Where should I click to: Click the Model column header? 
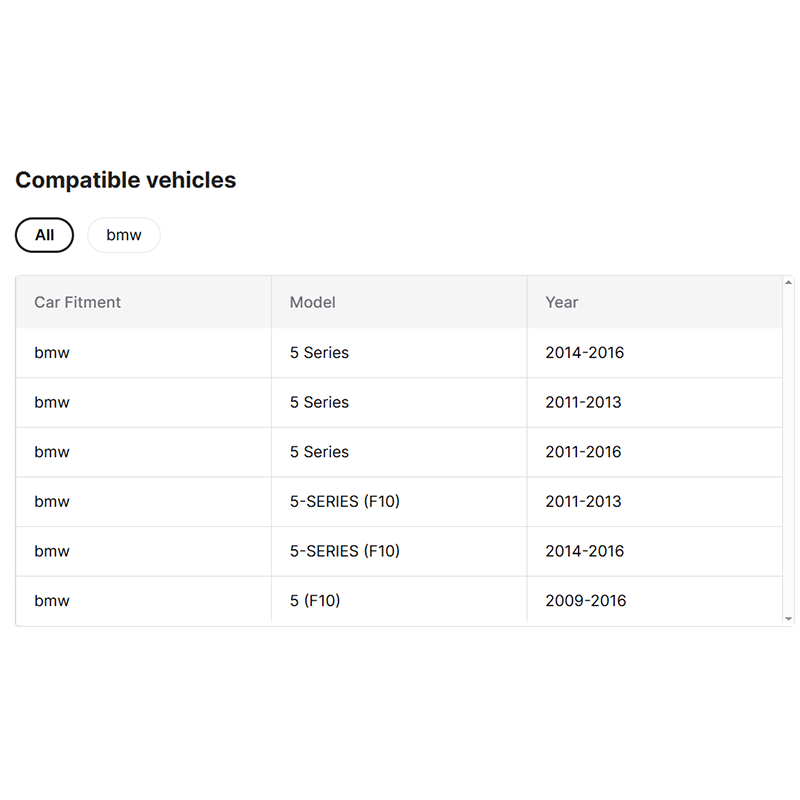[312, 302]
